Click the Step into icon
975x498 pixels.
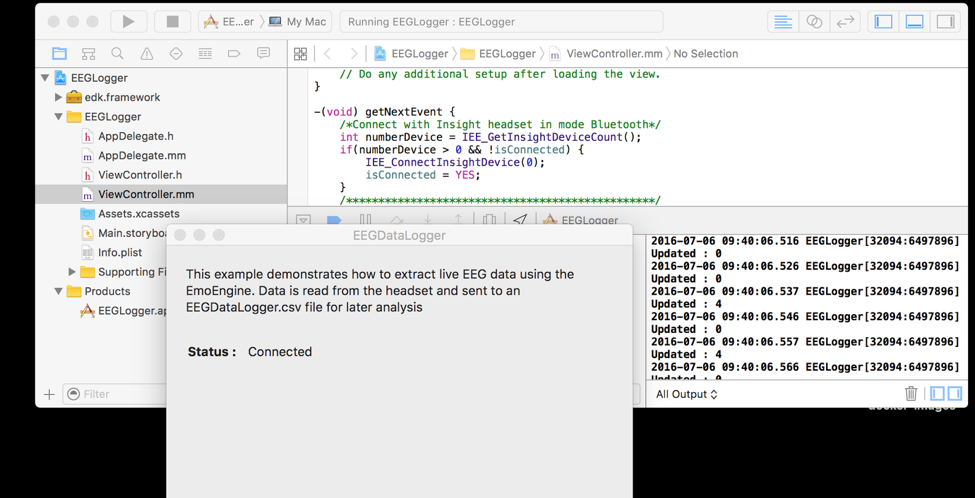click(428, 220)
